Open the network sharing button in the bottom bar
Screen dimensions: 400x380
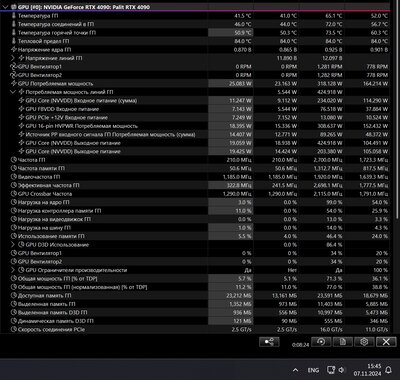tap(269, 342)
